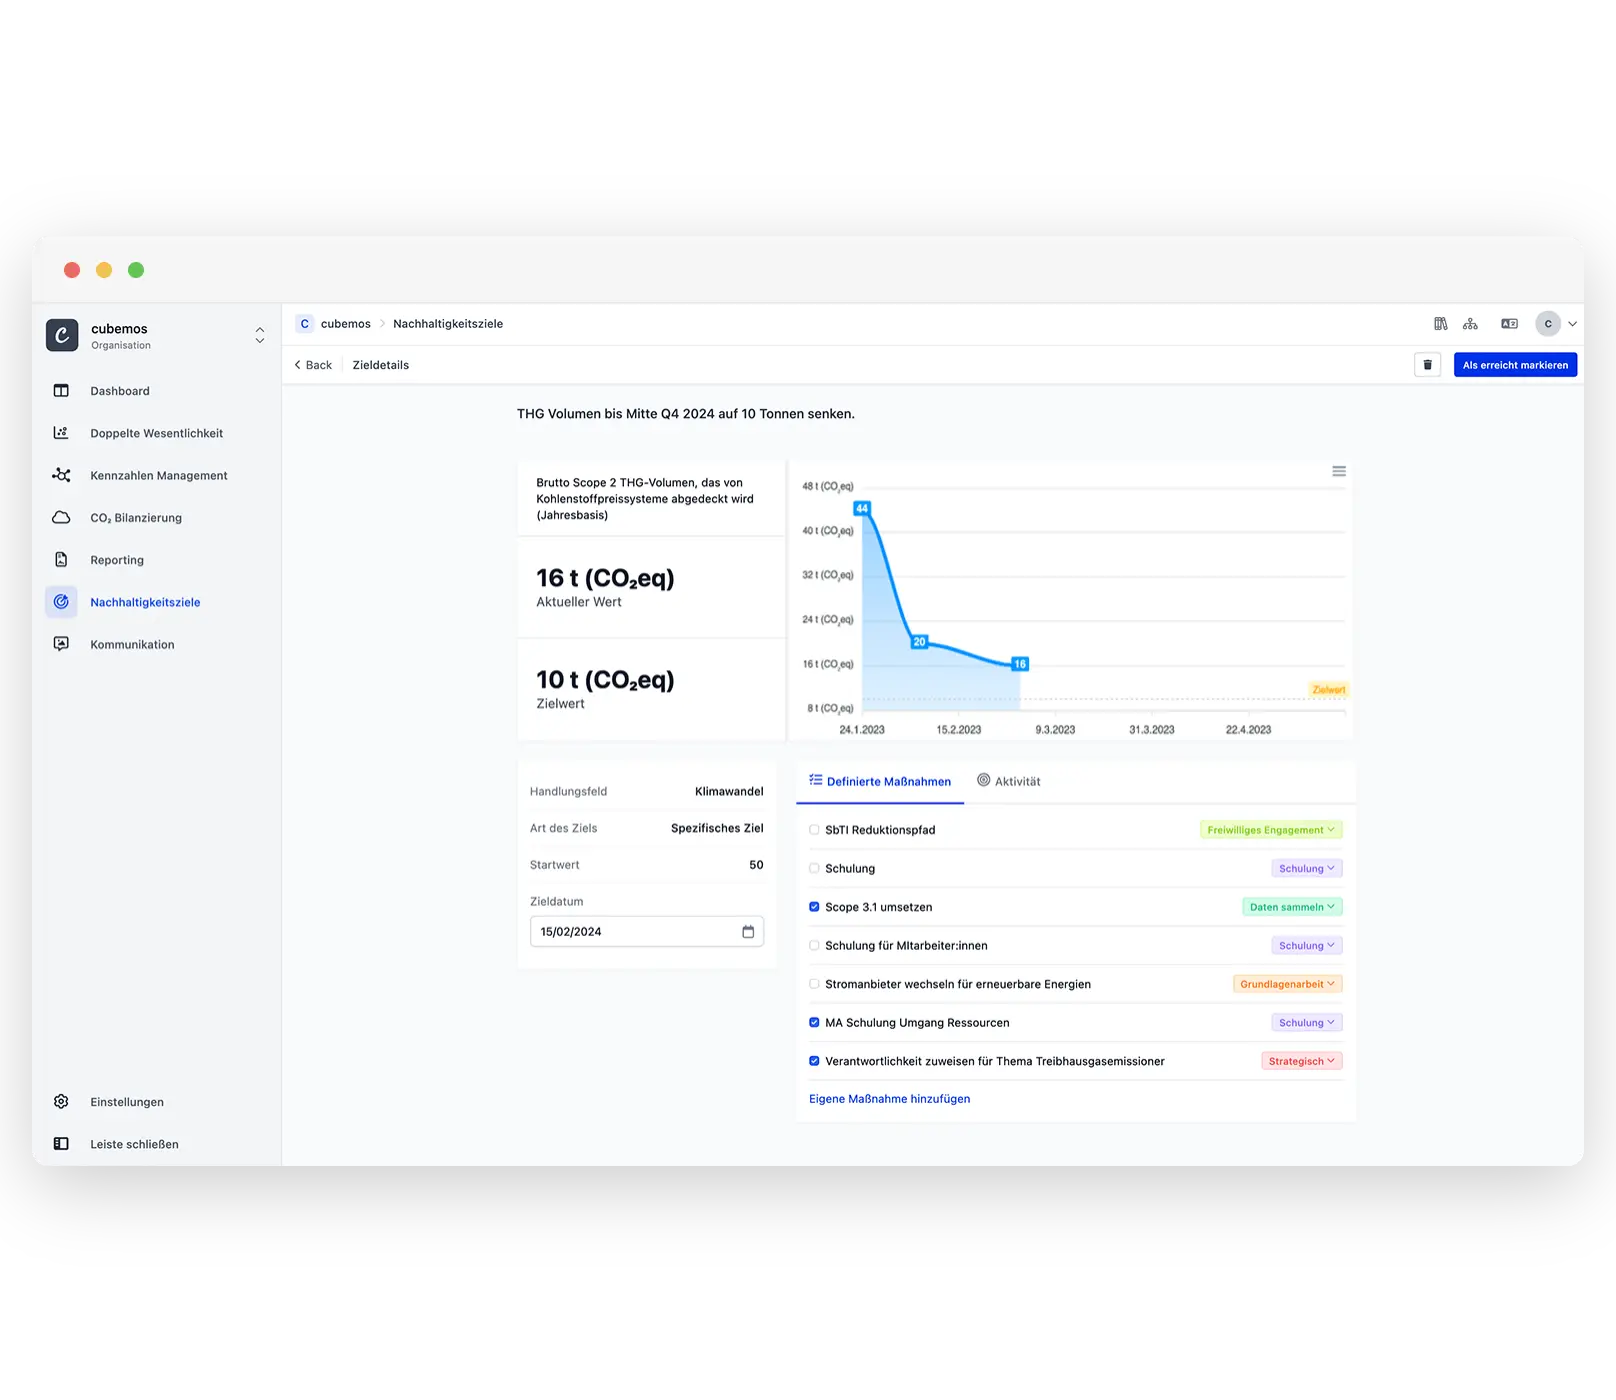Click the chart data point labeled 44
This screenshot has width=1616, height=1400.
(862, 508)
